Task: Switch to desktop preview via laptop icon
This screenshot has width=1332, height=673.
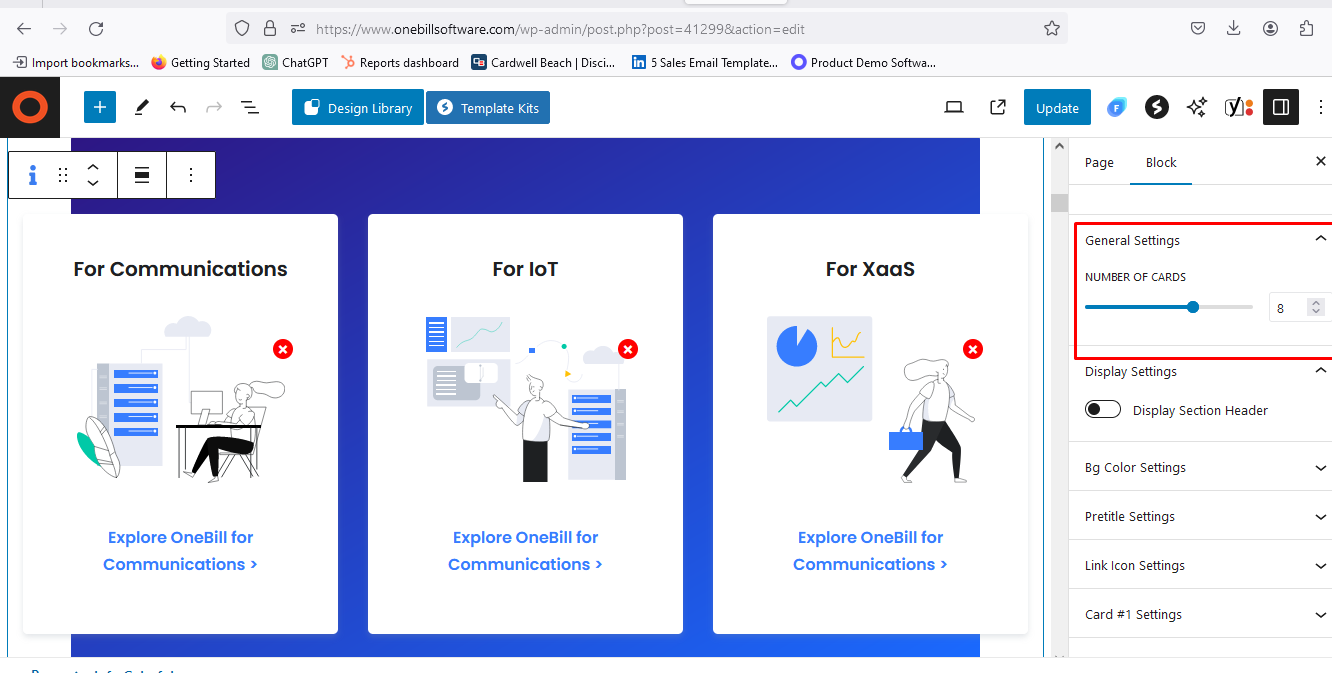Action: pos(954,107)
